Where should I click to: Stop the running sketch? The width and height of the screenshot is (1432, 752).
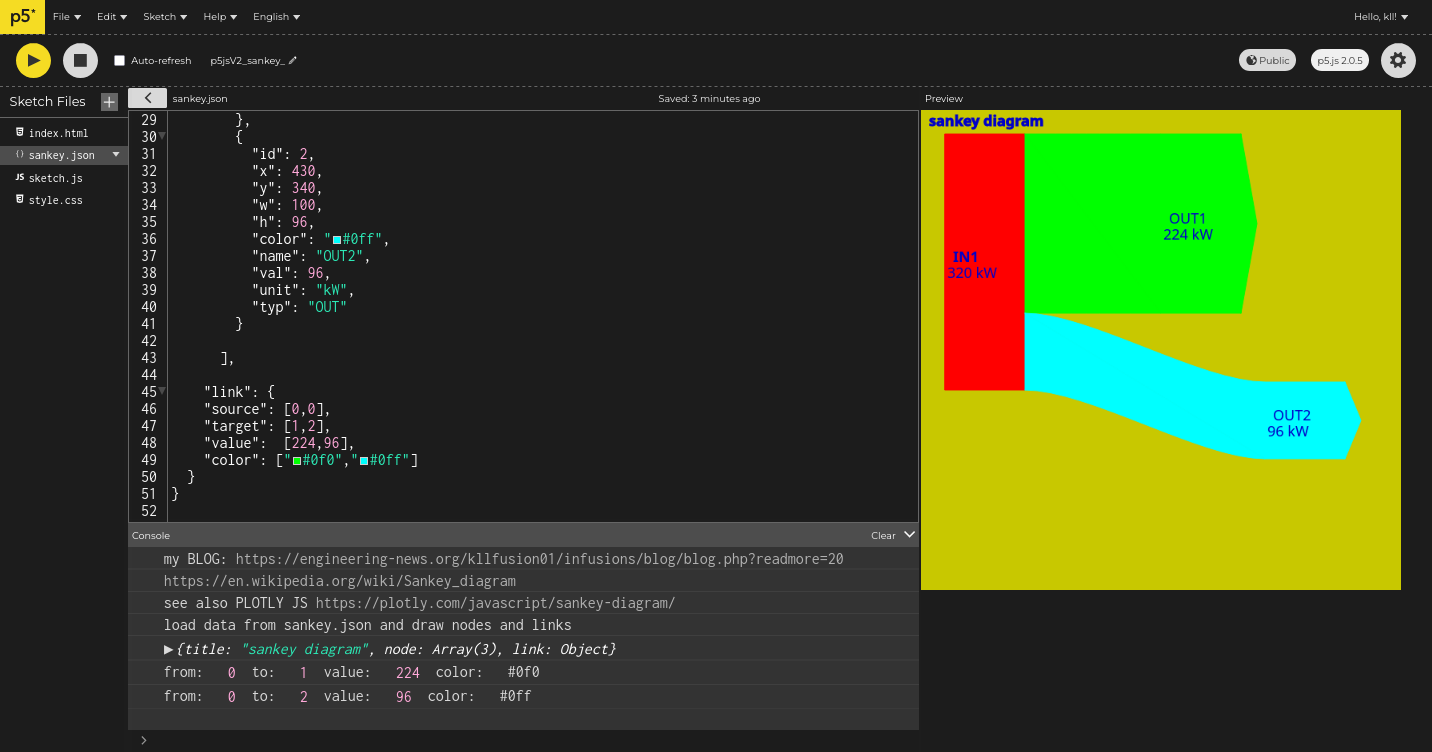click(x=80, y=60)
